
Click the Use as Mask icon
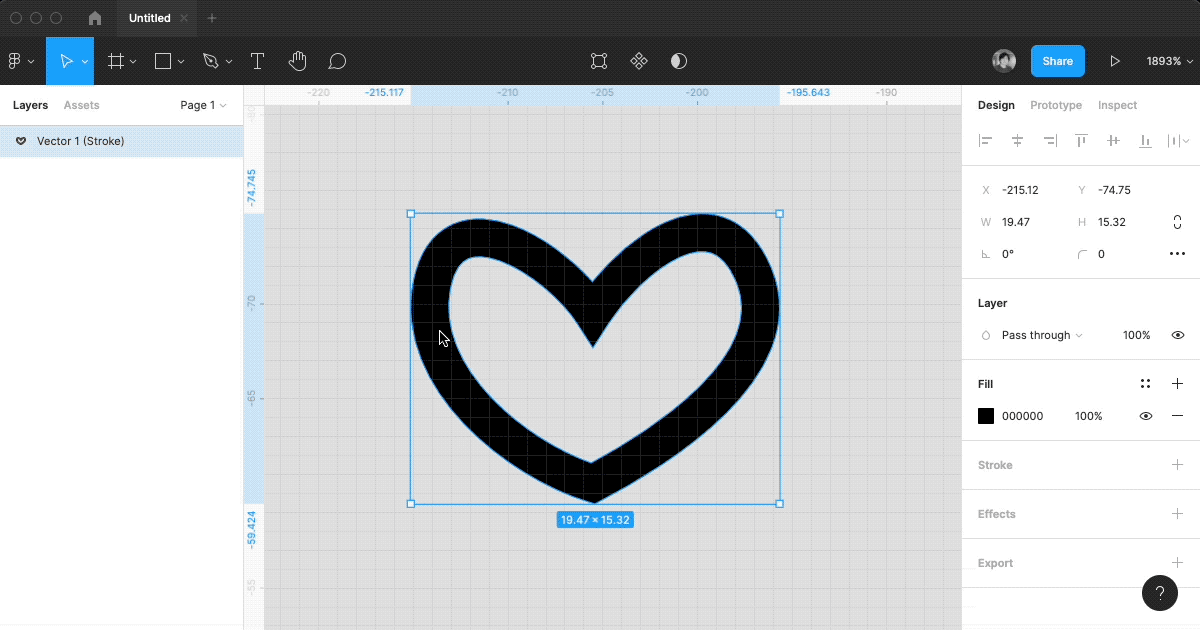[679, 61]
